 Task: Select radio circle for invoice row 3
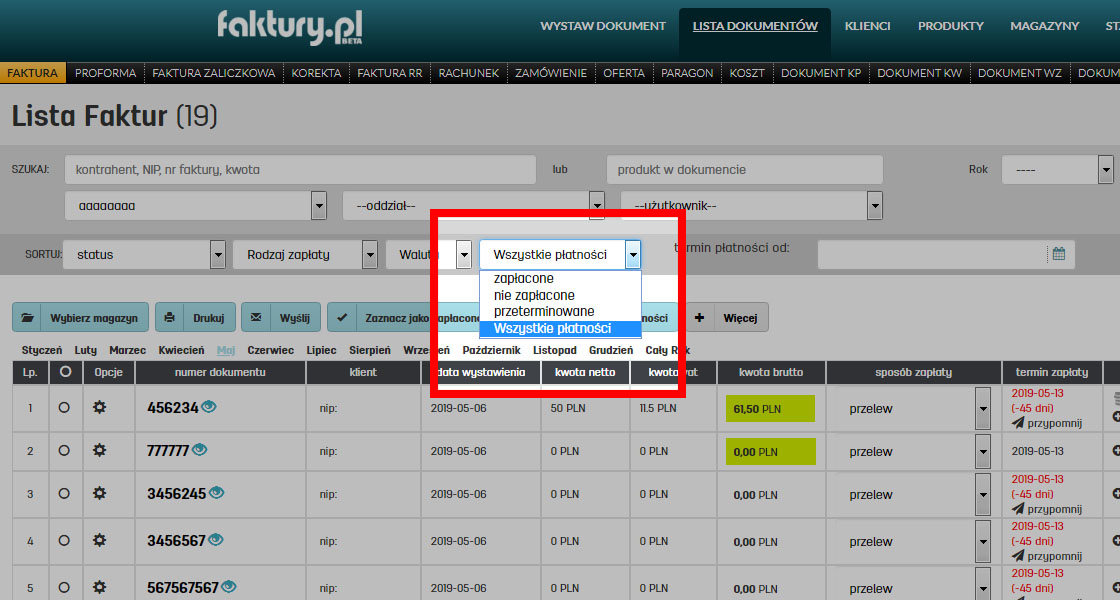[x=64, y=494]
